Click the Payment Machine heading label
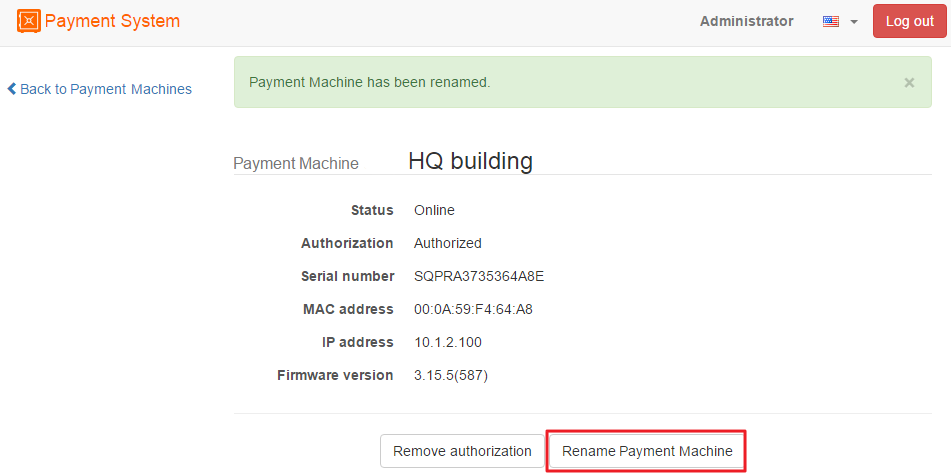The height and width of the screenshot is (475, 951). coord(296,163)
